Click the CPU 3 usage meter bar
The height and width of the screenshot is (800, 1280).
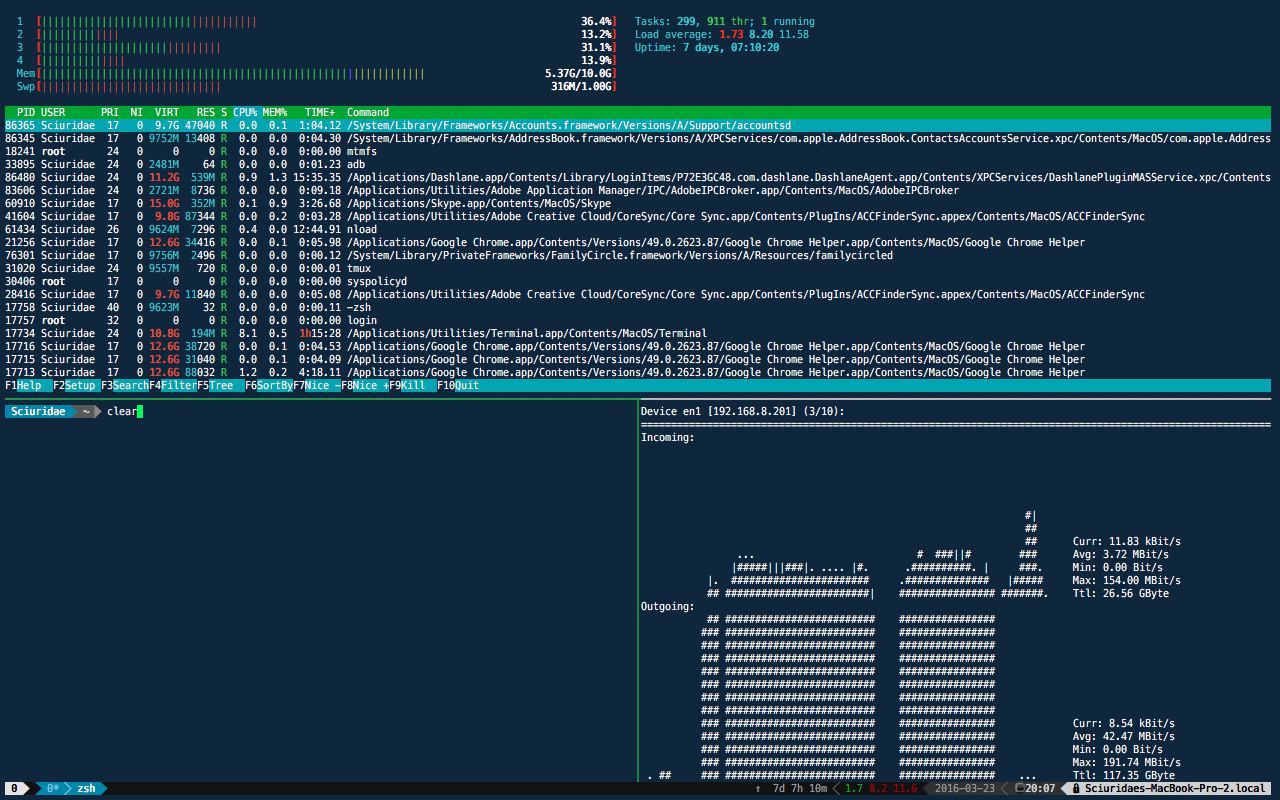[326, 47]
